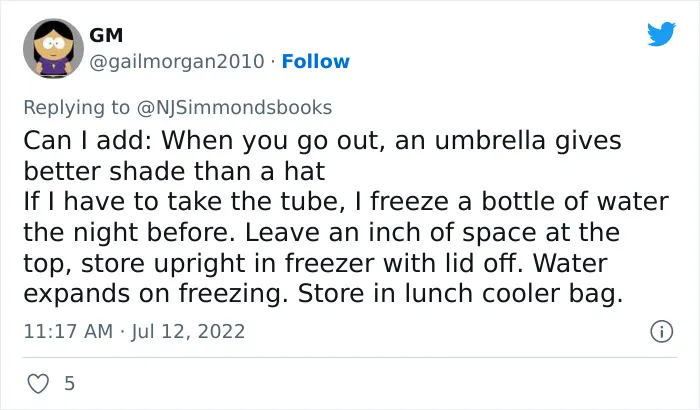Screen dimensions: 700x410
Task: Follow the gailmorgan2010 account
Action: 316,61
